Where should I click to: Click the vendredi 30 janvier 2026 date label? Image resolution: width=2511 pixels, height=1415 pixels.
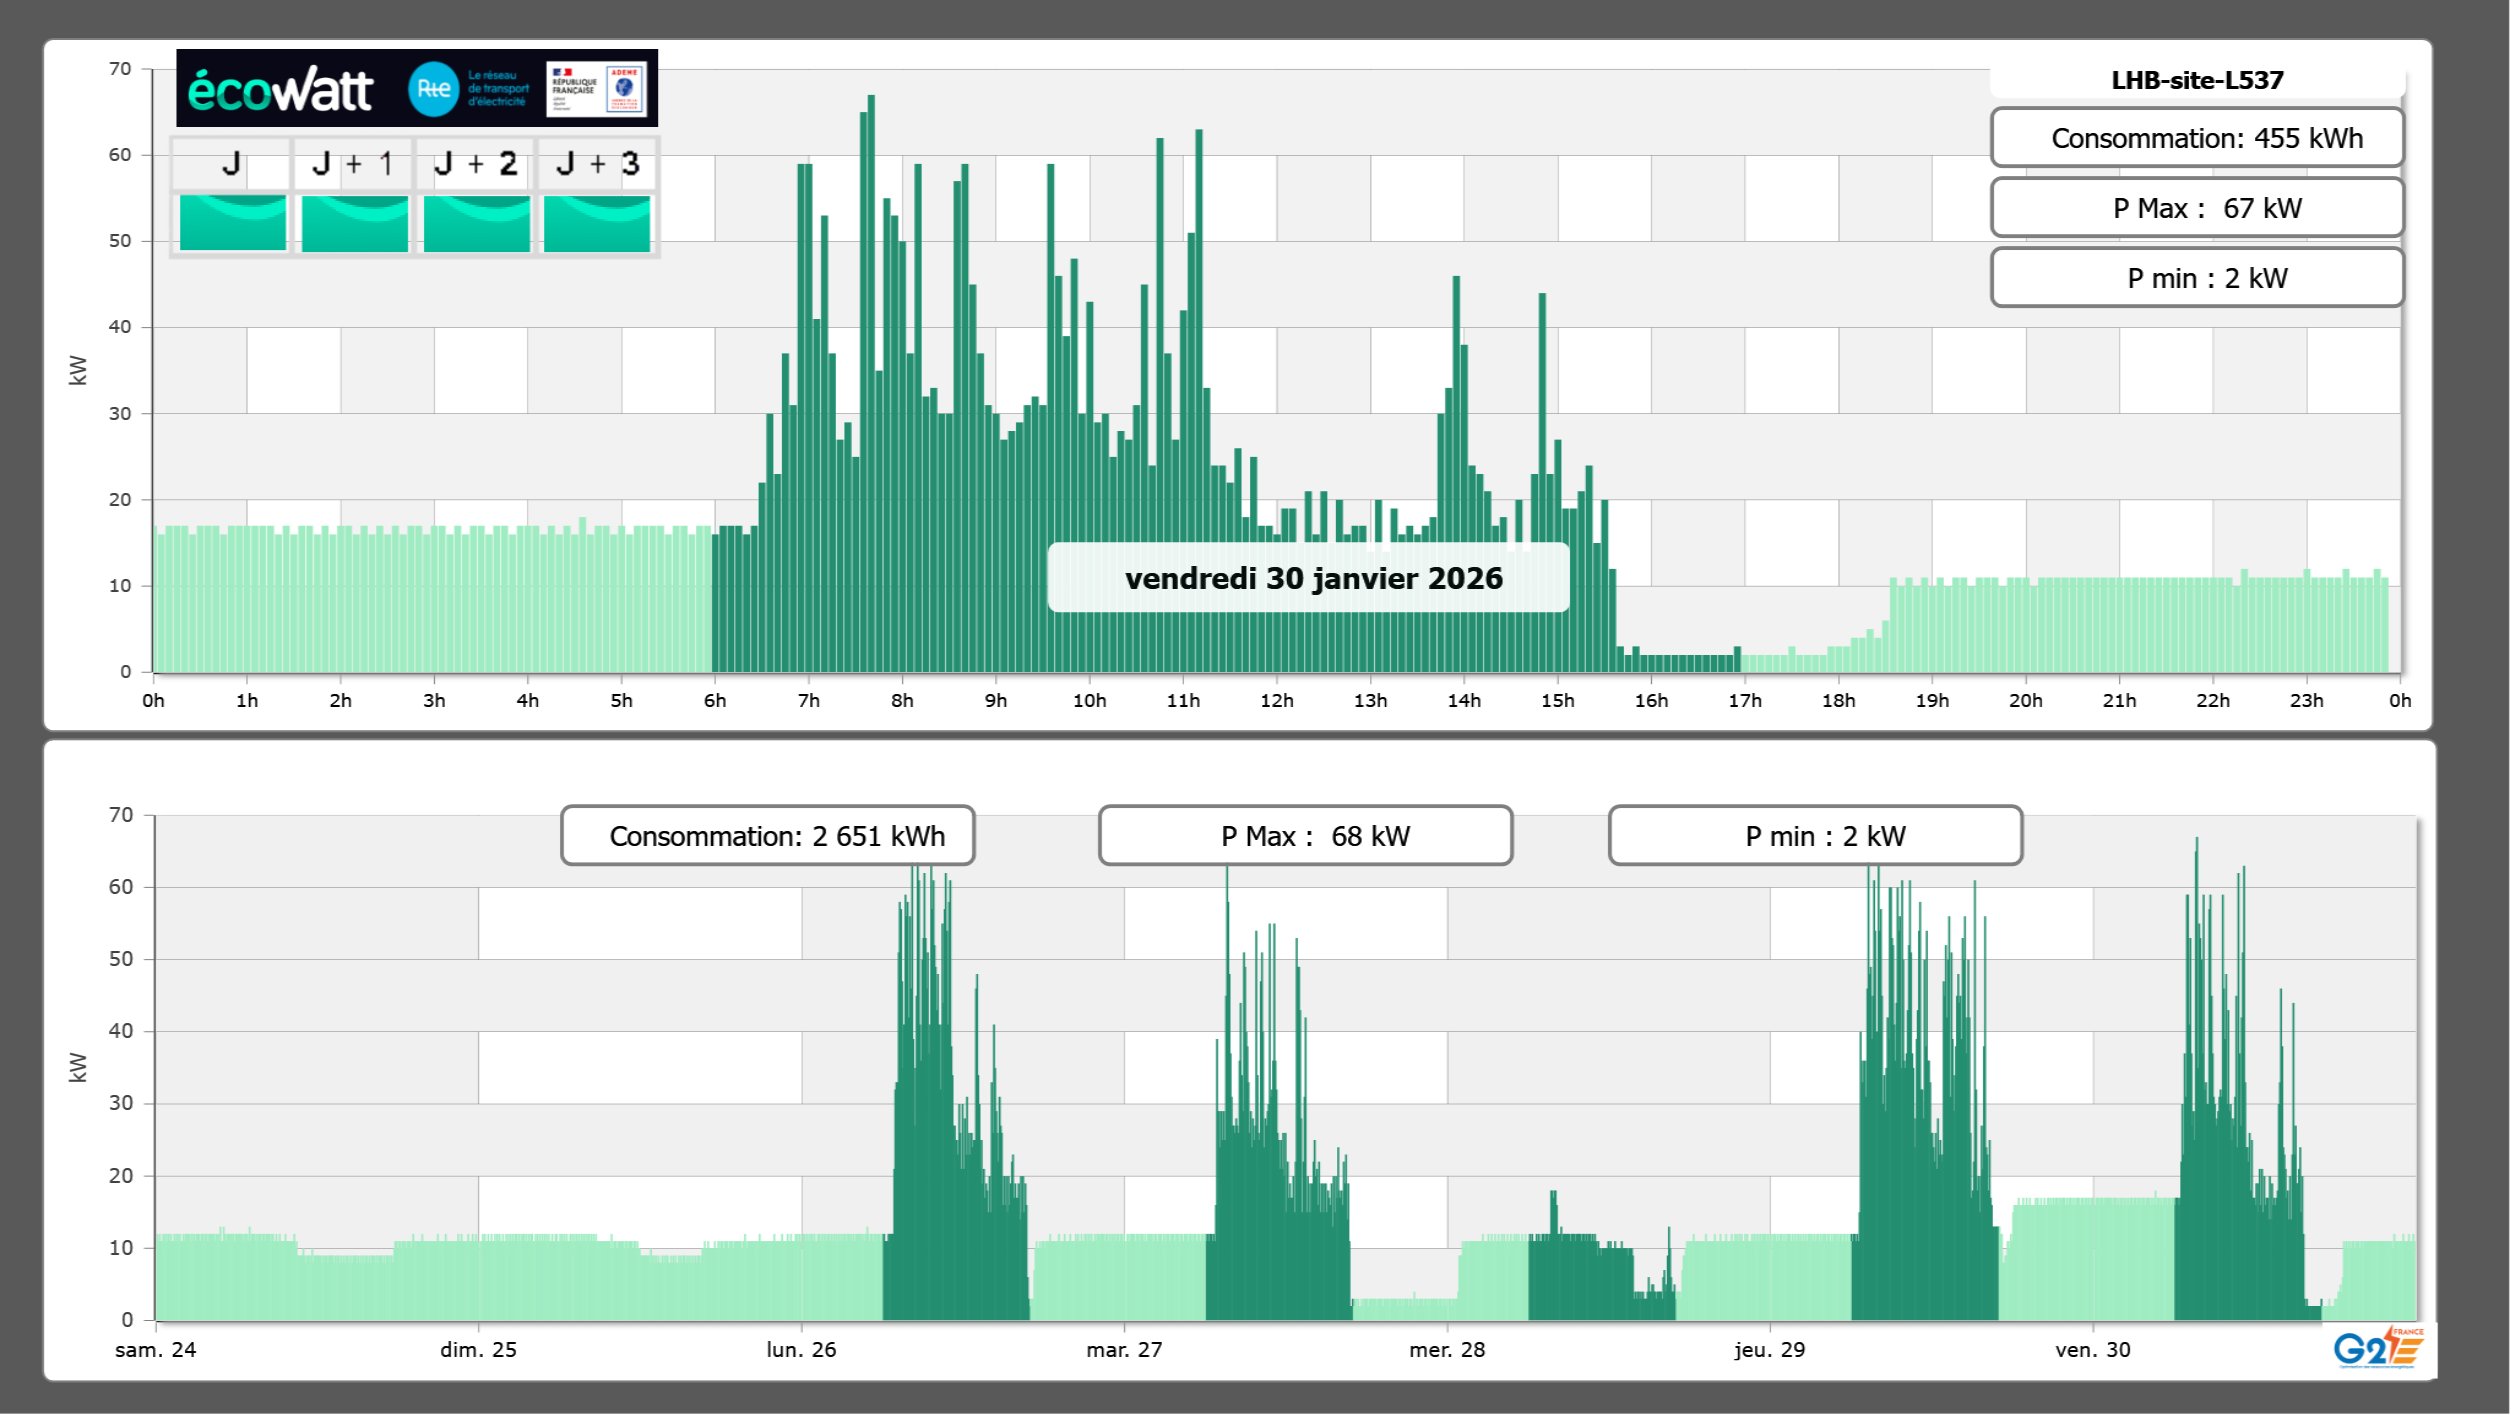[x=1312, y=578]
